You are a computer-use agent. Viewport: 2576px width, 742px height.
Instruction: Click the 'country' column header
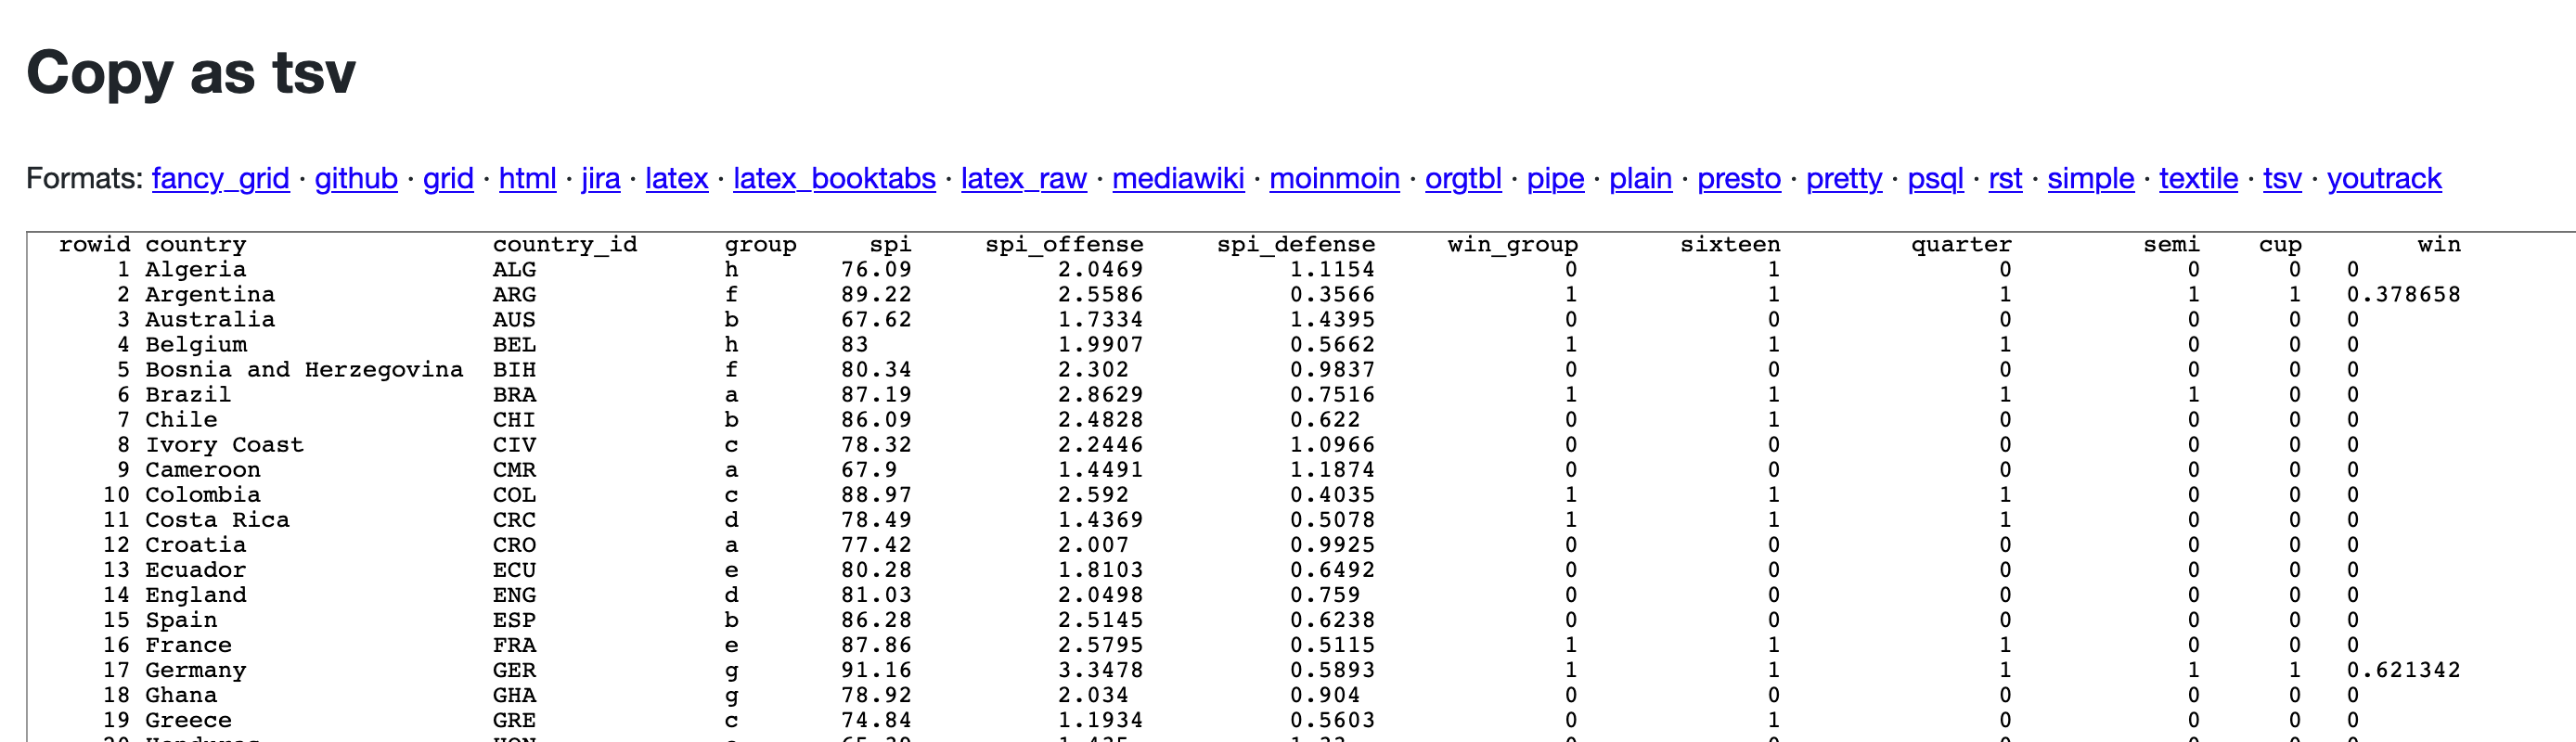pyautogui.click(x=196, y=244)
